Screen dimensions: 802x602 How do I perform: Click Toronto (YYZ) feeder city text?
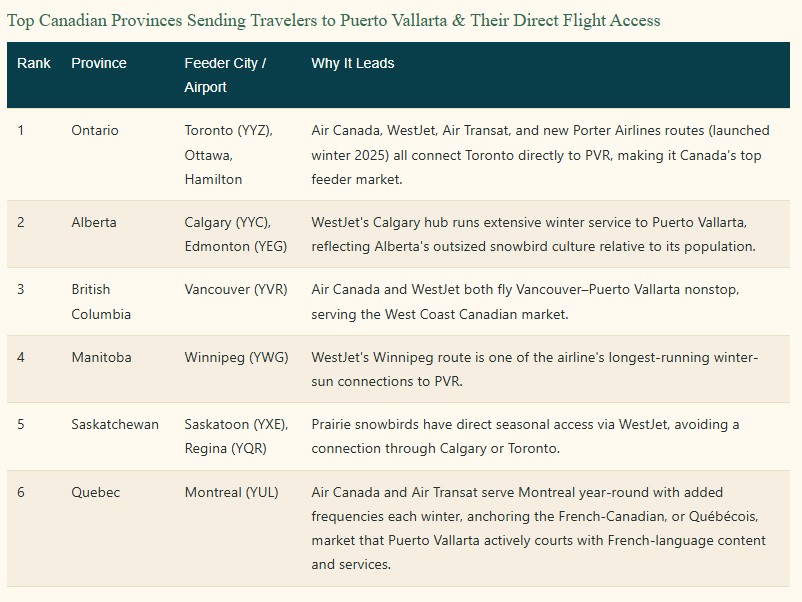[x=229, y=130]
